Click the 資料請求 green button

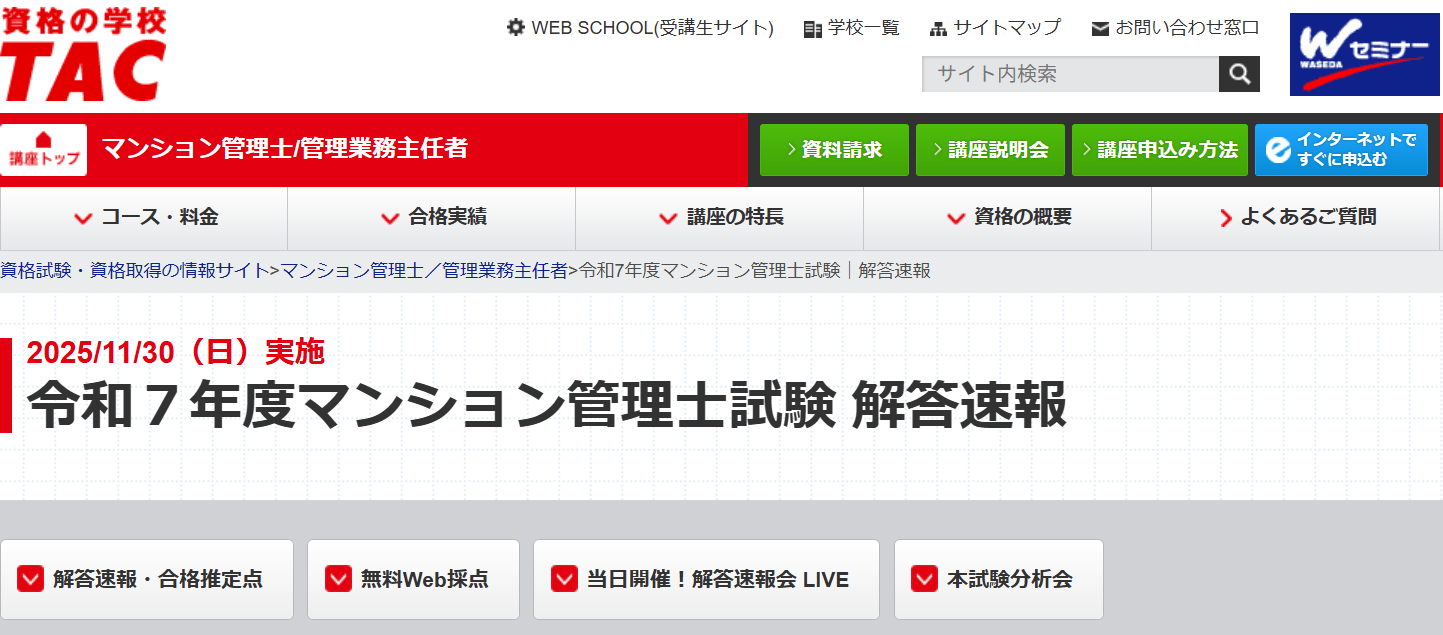click(834, 148)
